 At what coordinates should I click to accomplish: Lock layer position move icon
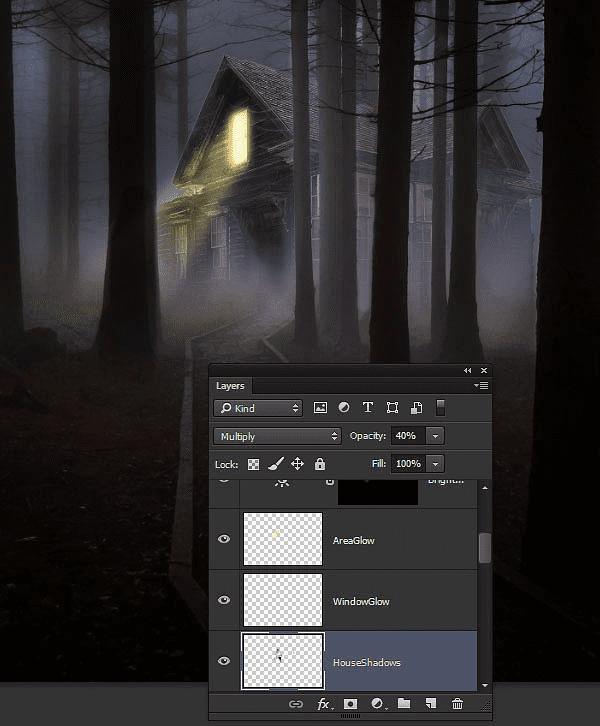click(x=297, y=464)
